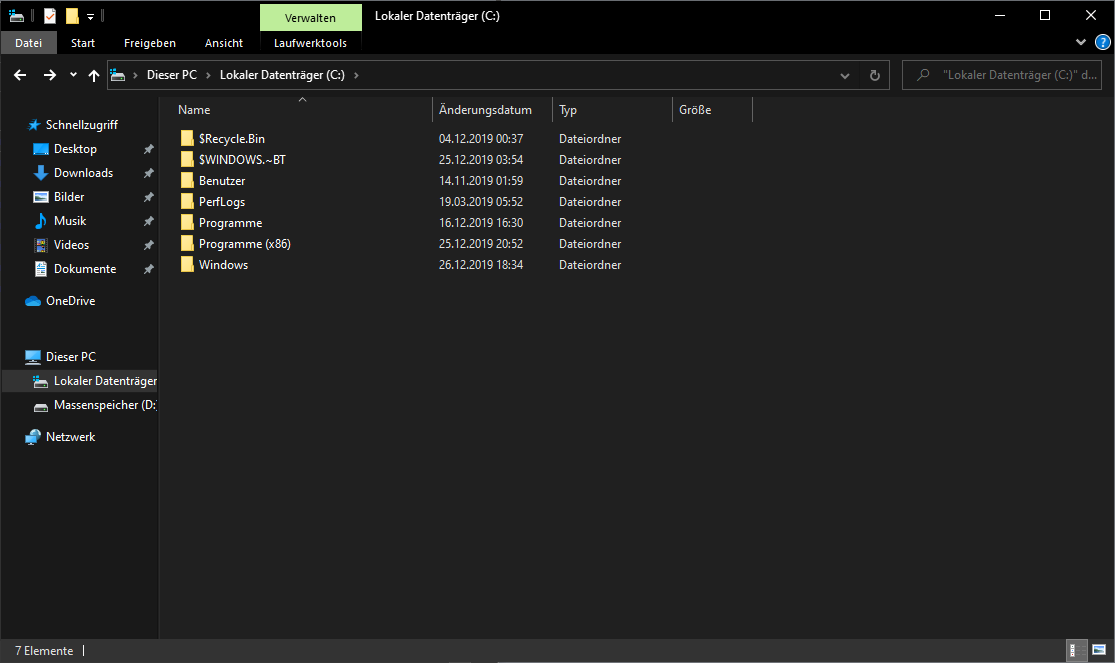The height and width of the screenshot is (663, 1115).
Task: Open Musik in the navigation pane
Action: (70, 221)
